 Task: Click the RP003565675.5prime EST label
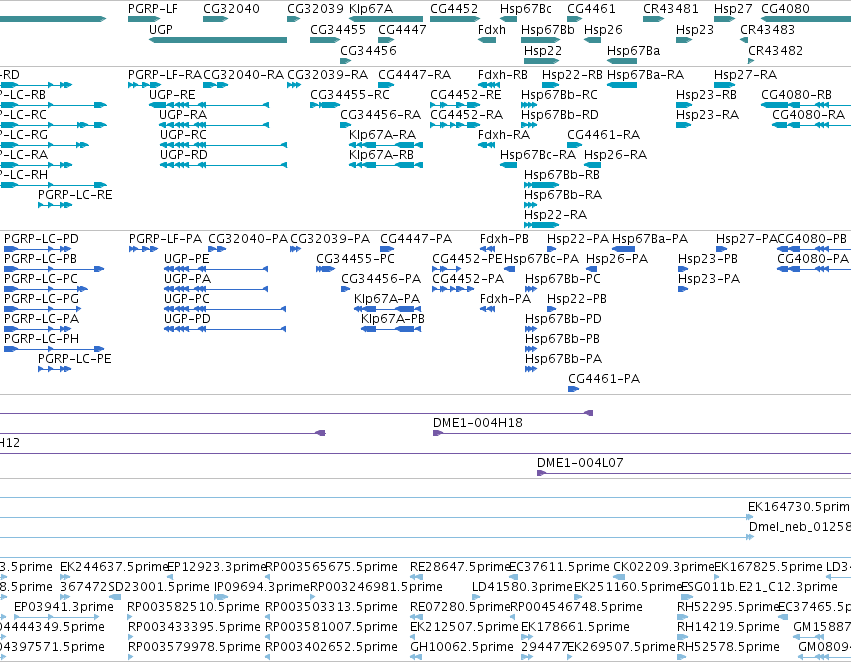pos(331,567)
